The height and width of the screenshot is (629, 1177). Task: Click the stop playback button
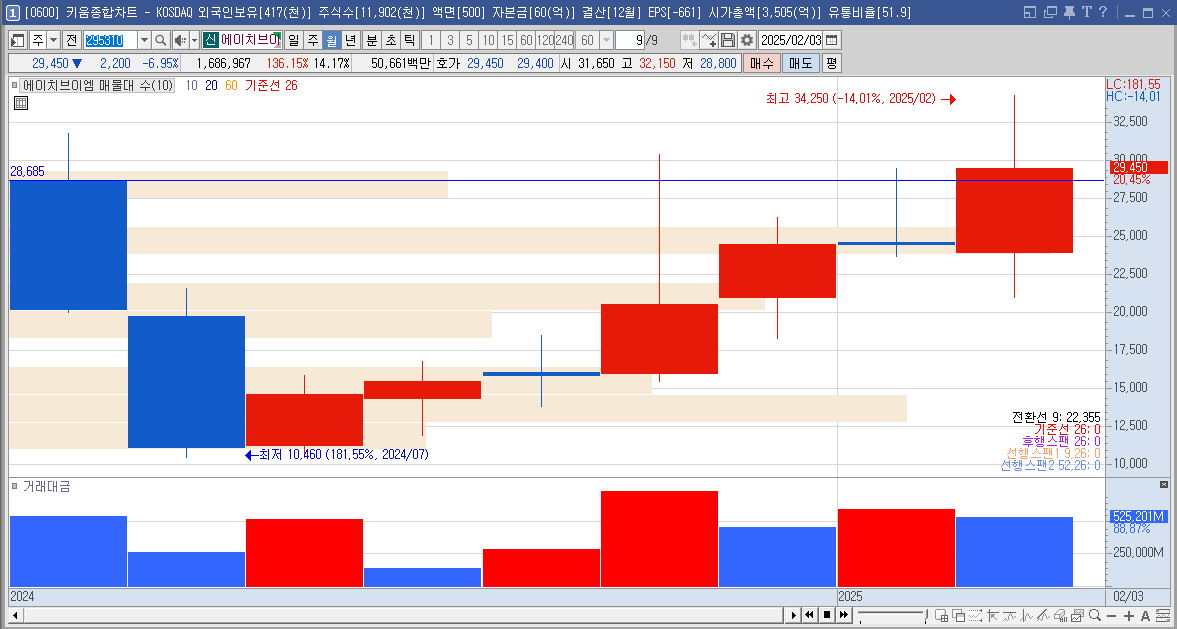click(826, 615)
